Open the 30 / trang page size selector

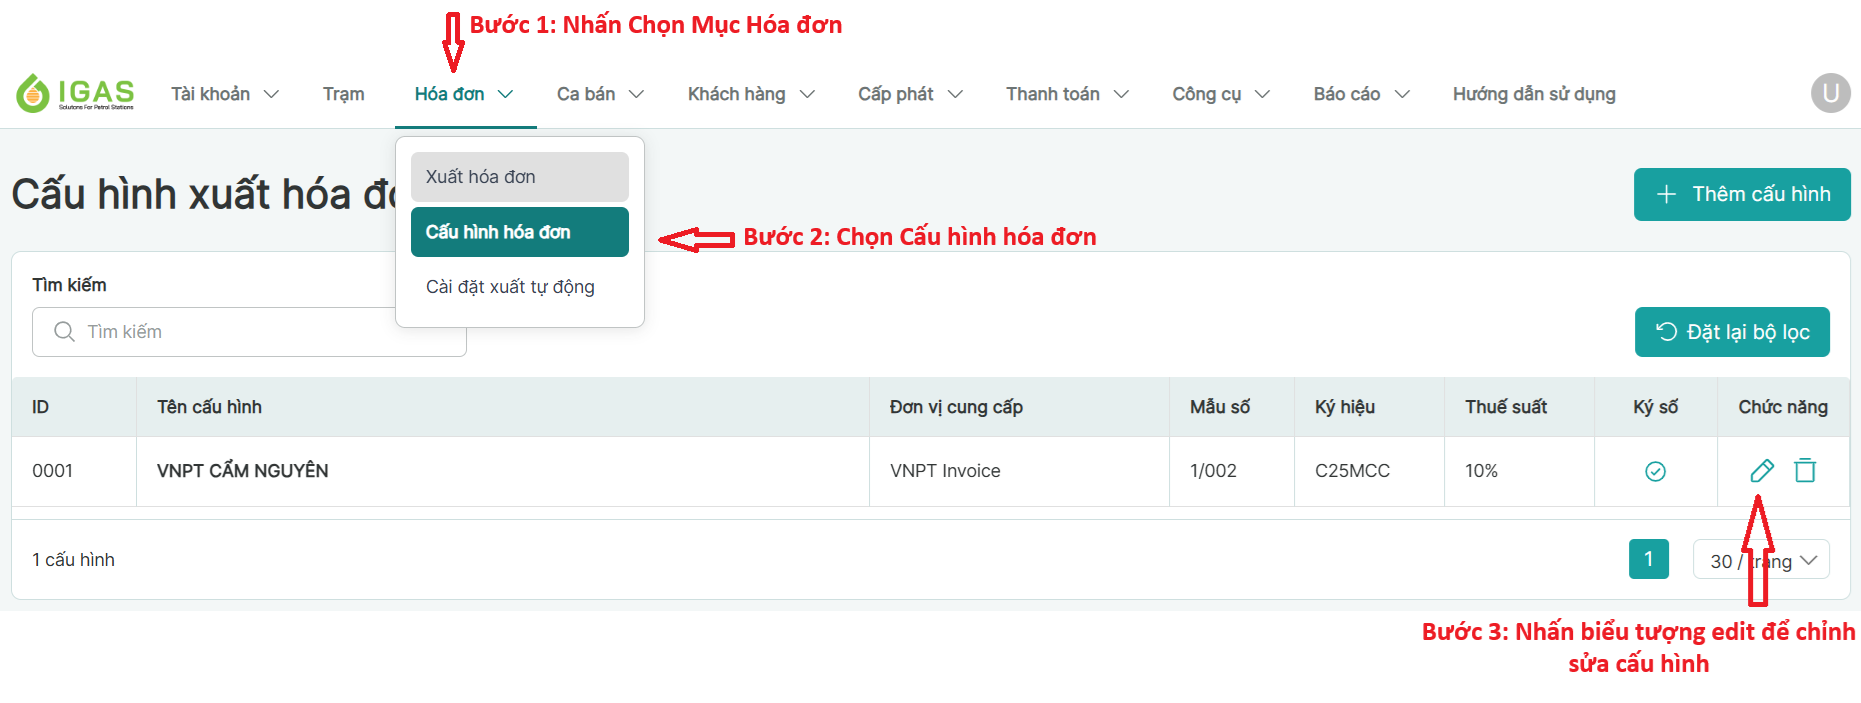click(x=1760, y=560)
